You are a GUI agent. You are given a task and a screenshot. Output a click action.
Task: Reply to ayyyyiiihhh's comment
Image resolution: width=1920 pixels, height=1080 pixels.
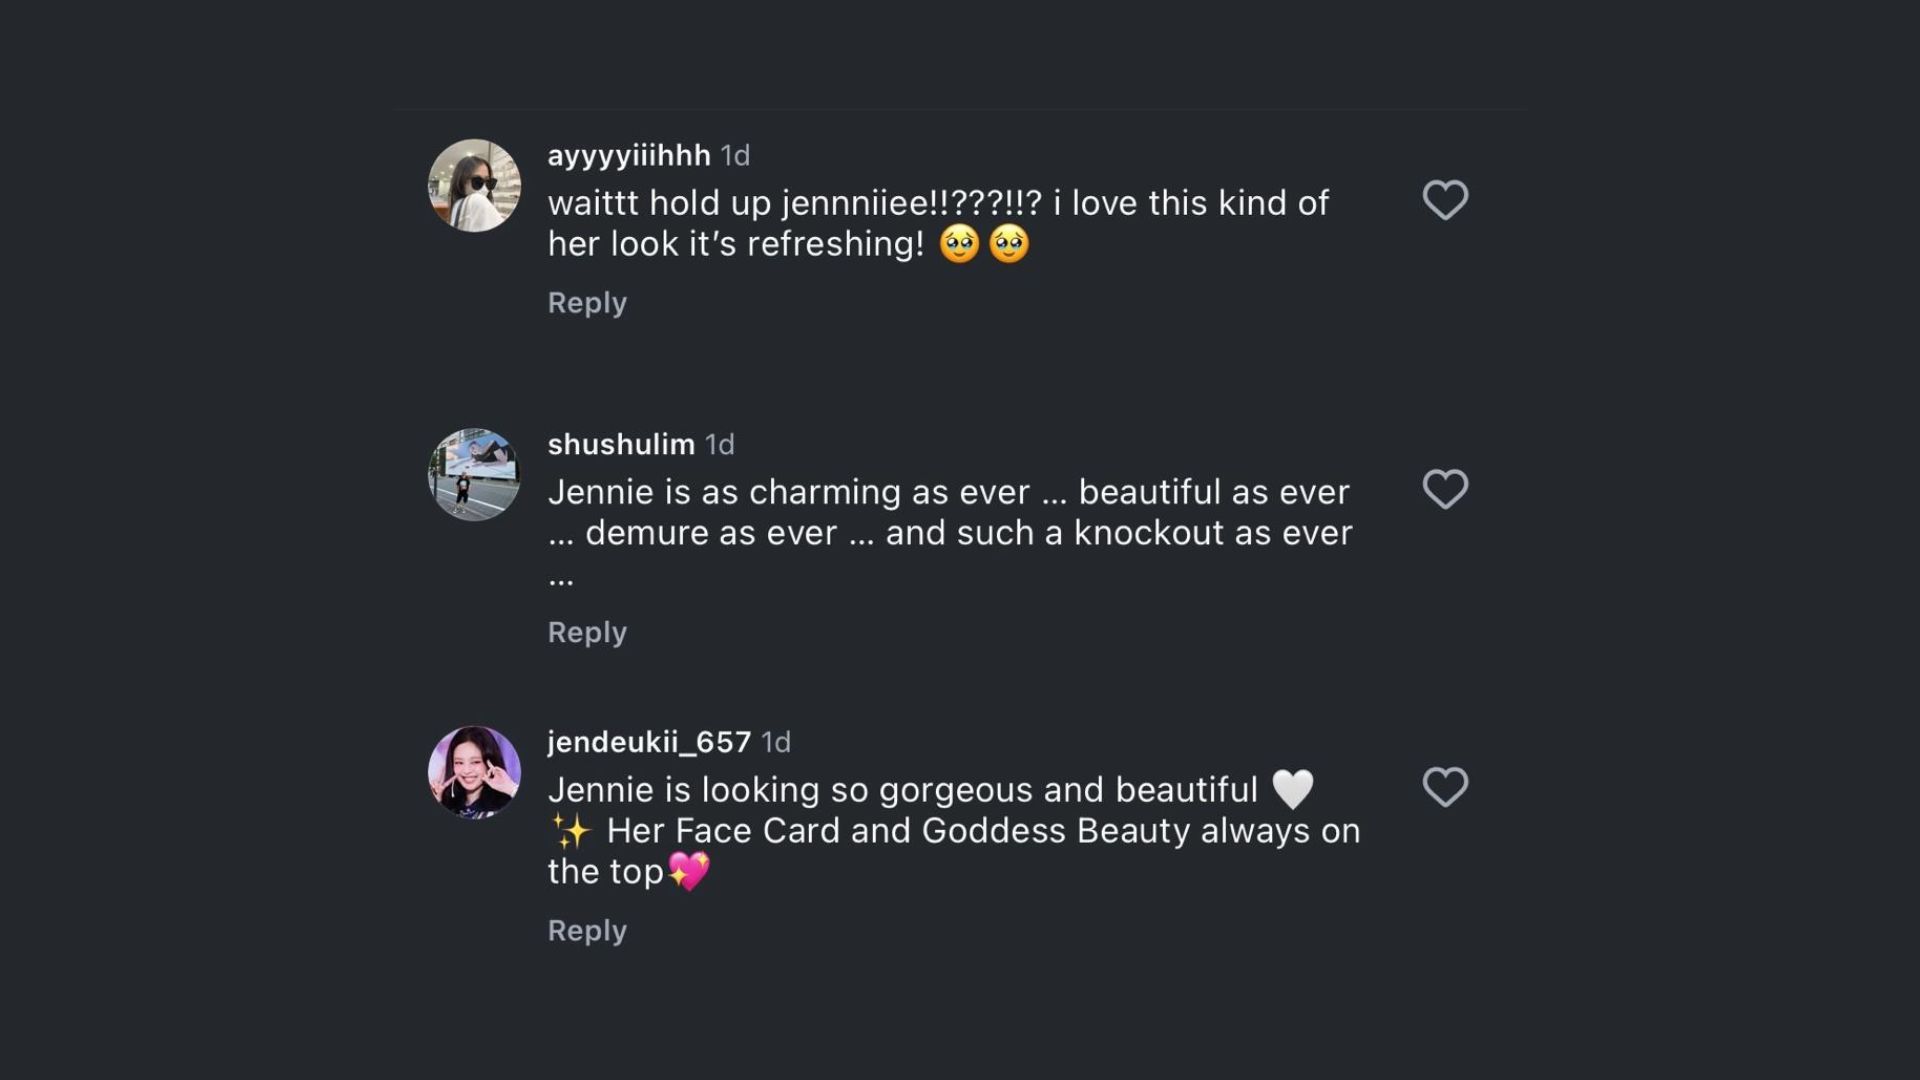[587, 303]
